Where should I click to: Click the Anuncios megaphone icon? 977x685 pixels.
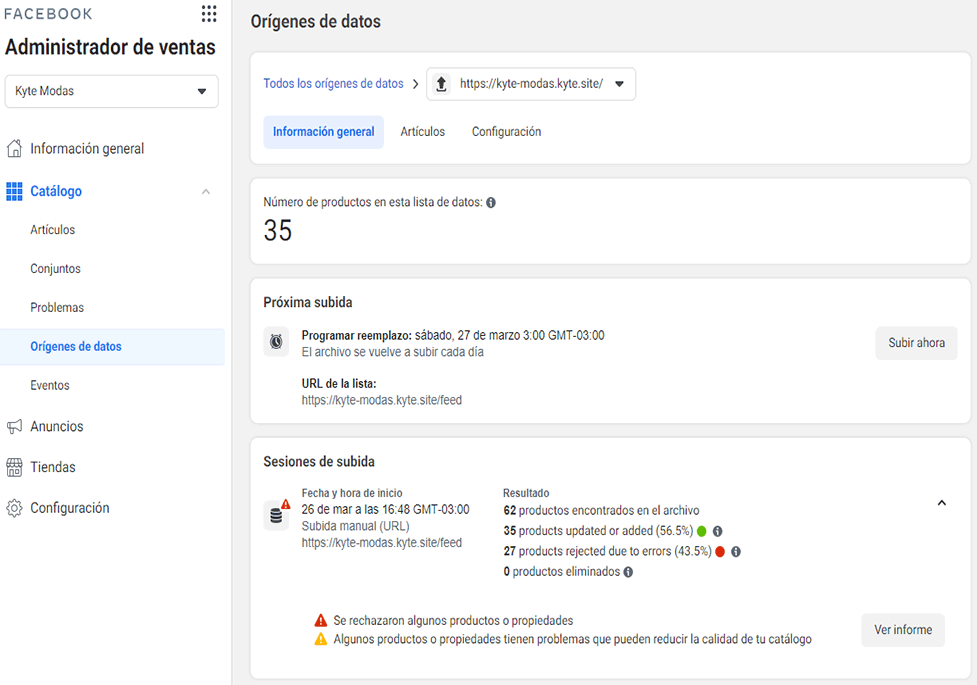(x=14, y=426)
